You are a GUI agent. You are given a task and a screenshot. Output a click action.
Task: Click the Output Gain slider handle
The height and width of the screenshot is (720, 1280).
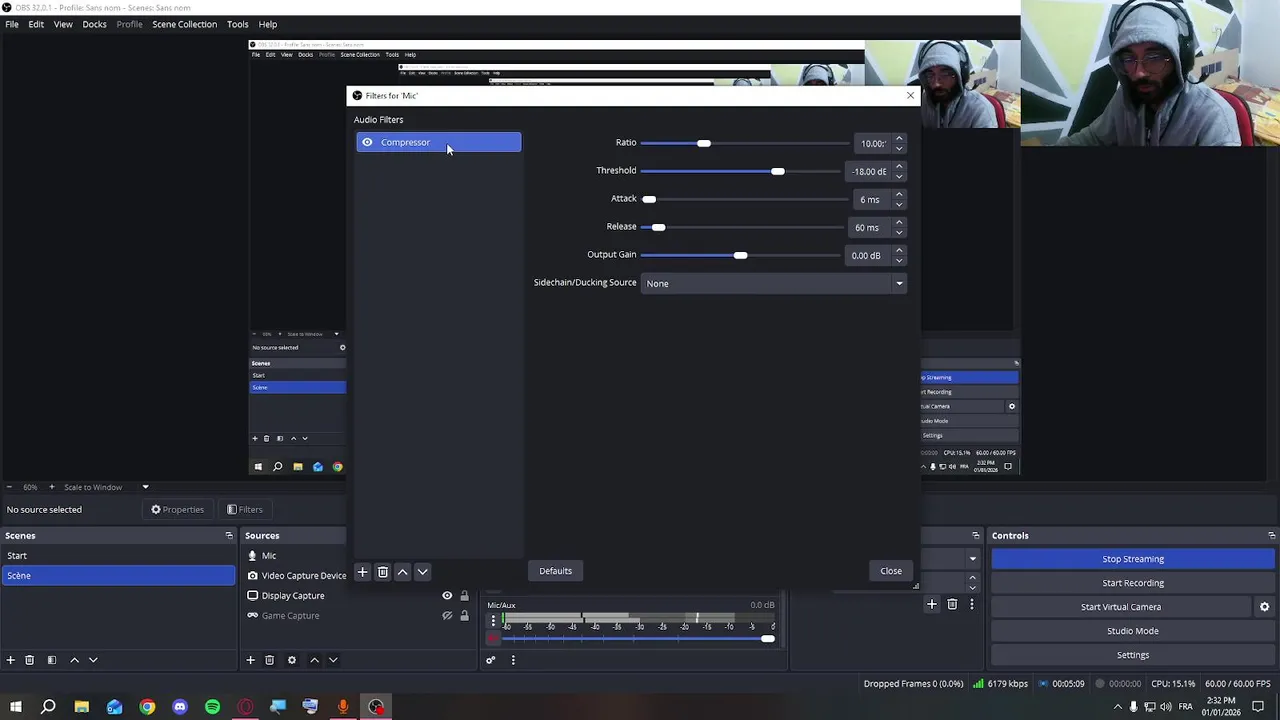(740, 255)
